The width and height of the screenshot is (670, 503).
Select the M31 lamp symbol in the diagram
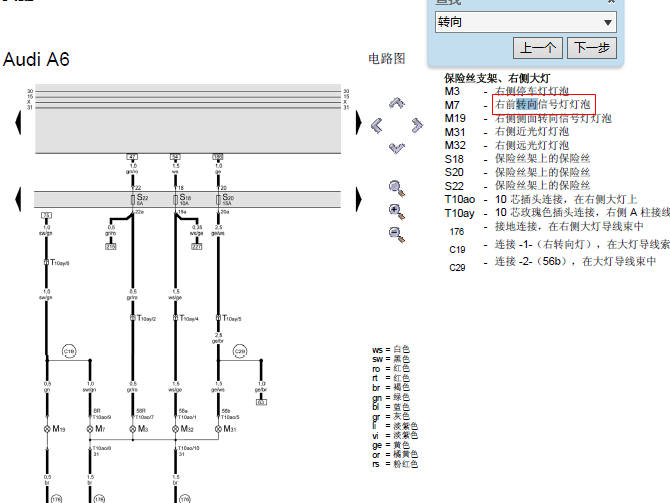tap(218, 429)
